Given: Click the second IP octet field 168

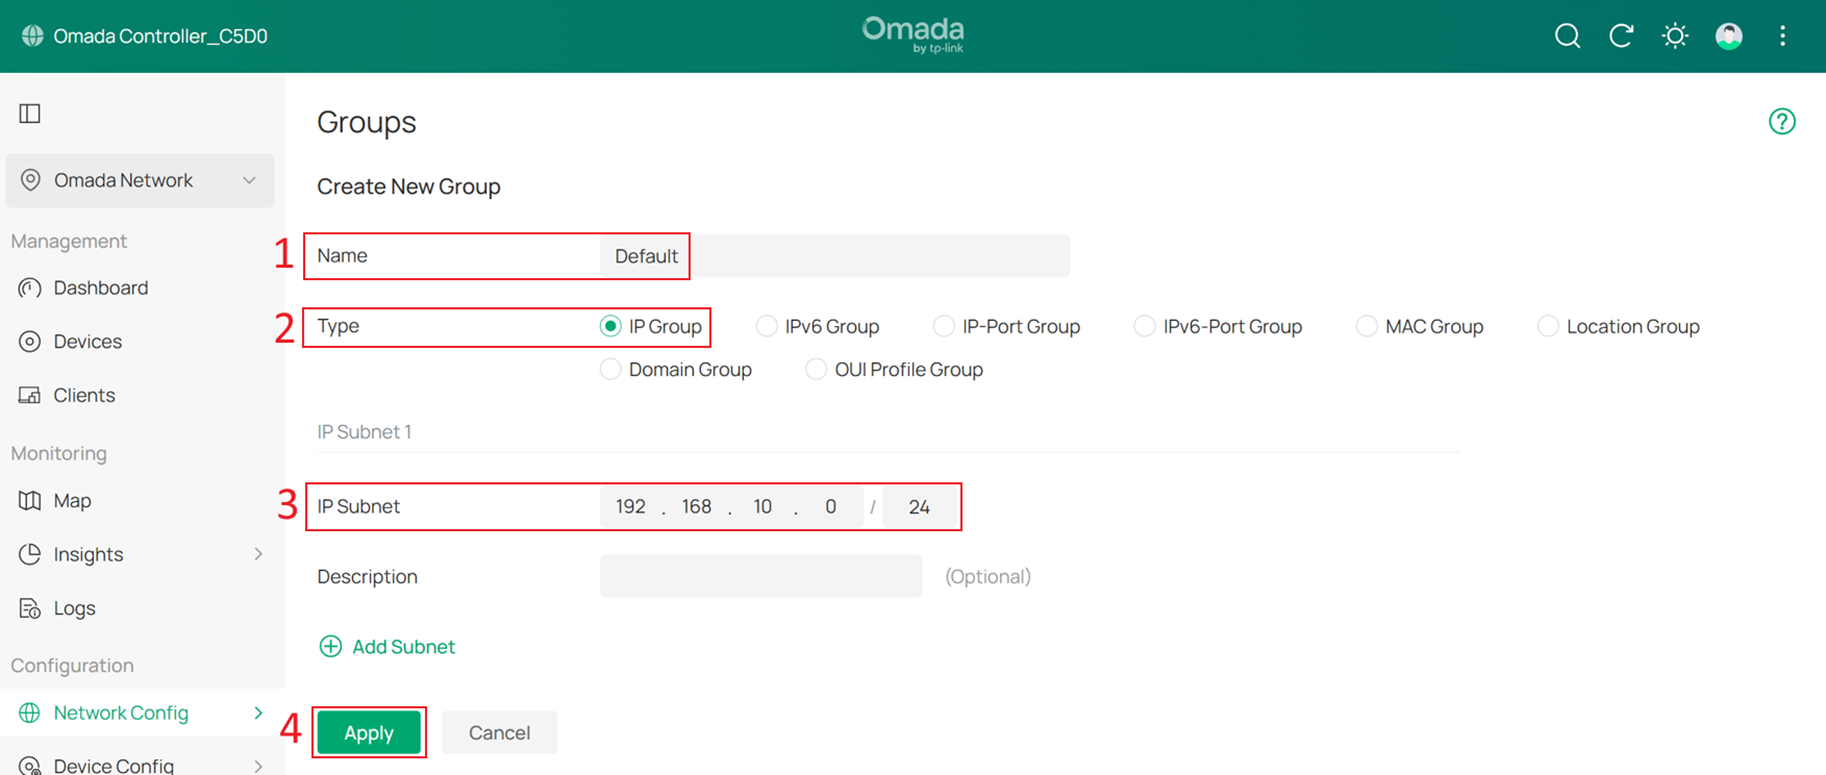Looking at the screenshot, I should point(697,506).
